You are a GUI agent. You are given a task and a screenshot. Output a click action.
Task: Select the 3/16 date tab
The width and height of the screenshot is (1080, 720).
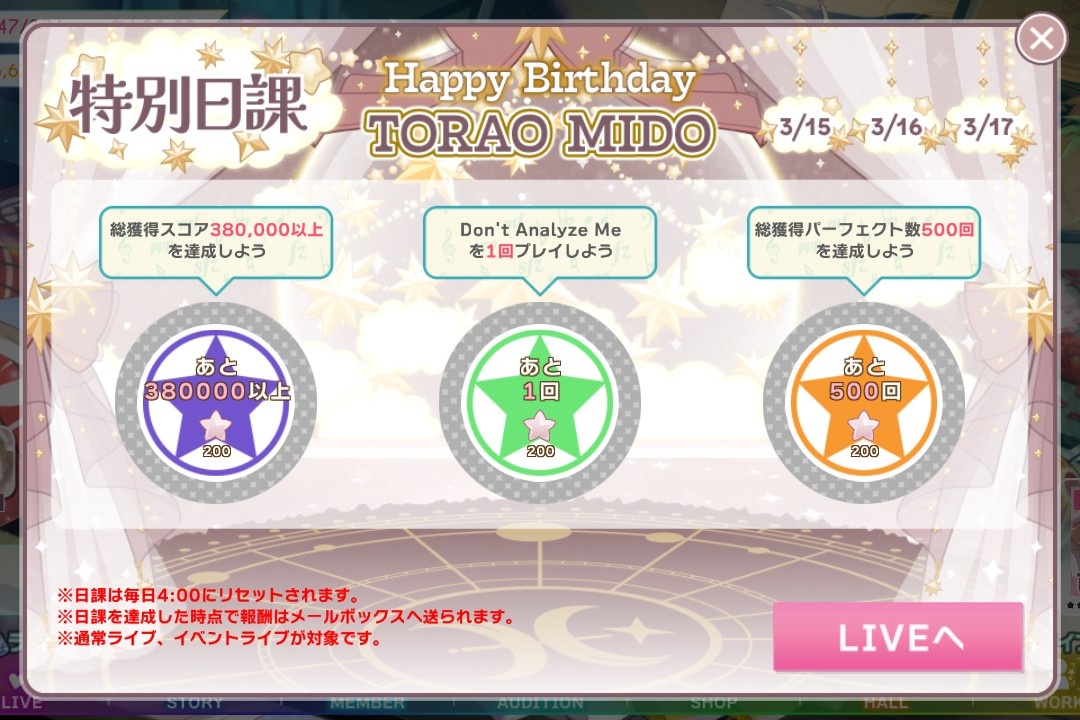(895, 127)
